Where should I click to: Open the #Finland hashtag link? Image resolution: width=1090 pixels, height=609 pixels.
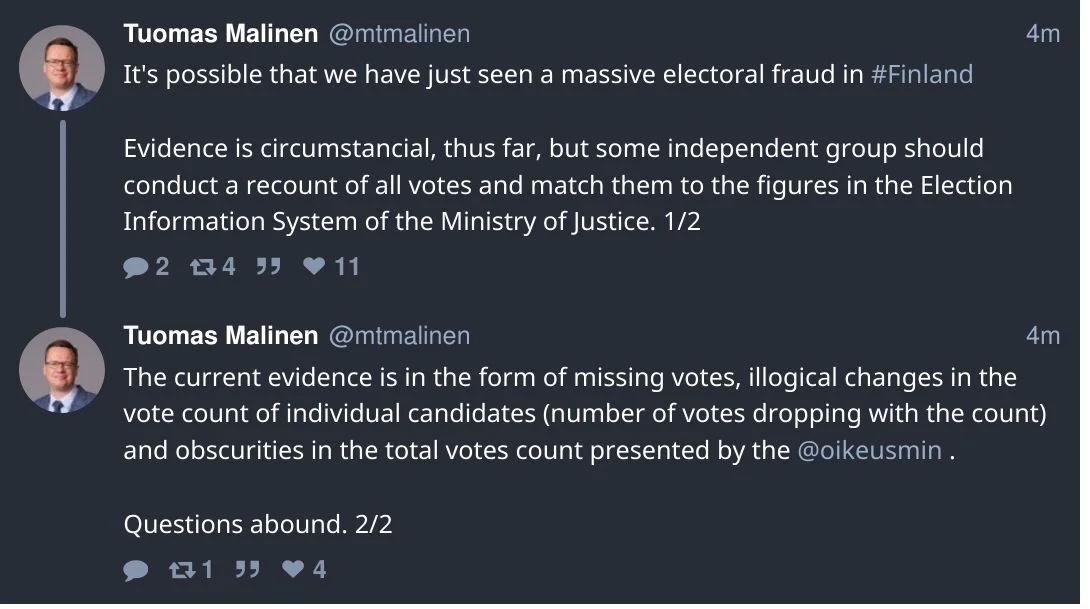coord(921,75)
